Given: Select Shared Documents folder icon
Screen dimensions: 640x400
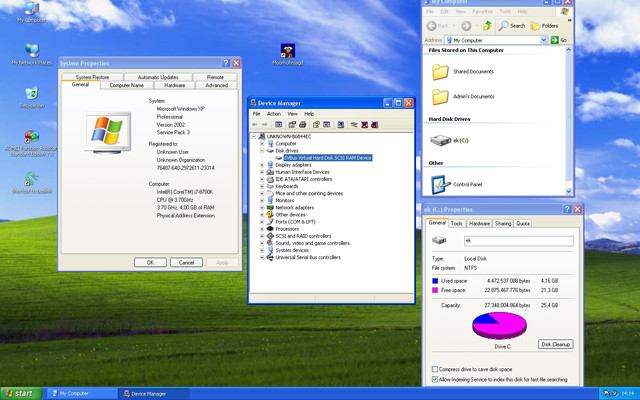Looking at the screenshot, I should click(440, 72).
